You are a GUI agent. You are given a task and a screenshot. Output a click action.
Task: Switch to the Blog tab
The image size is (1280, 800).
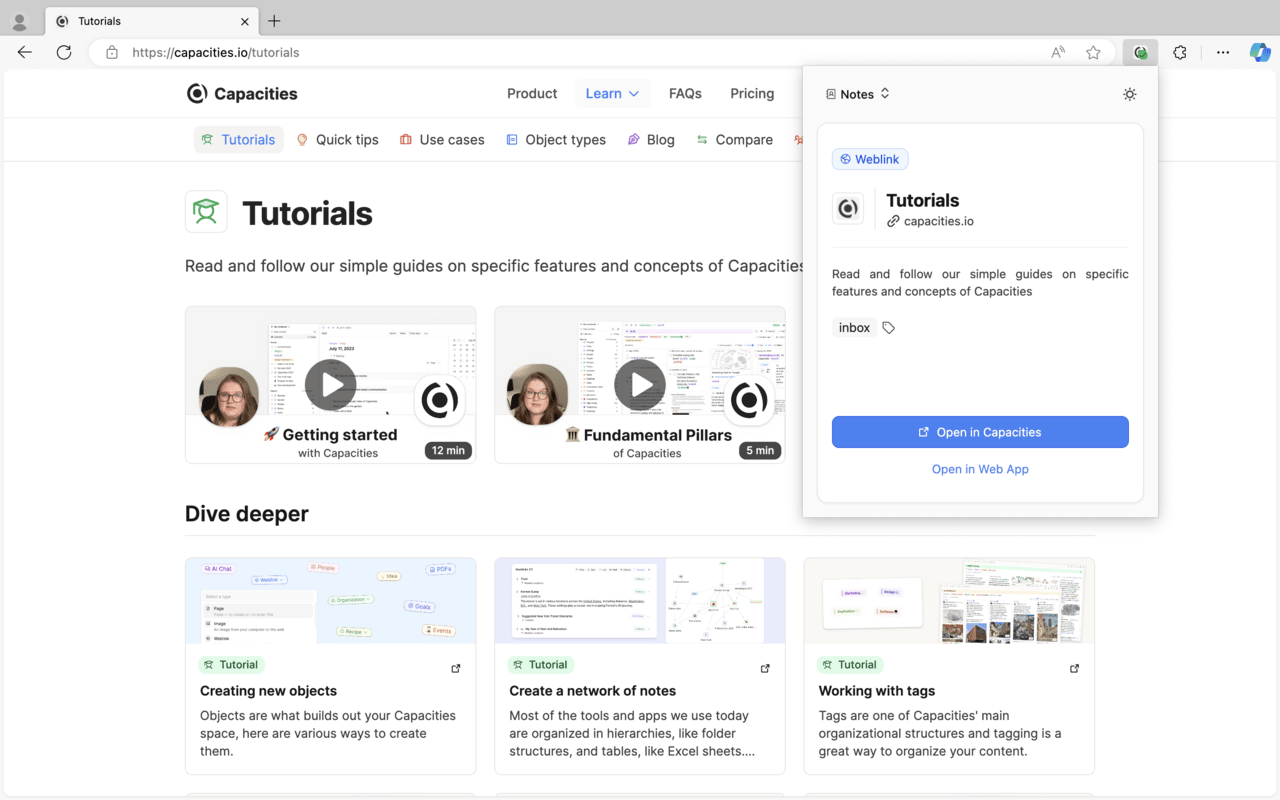click(651, 140)
